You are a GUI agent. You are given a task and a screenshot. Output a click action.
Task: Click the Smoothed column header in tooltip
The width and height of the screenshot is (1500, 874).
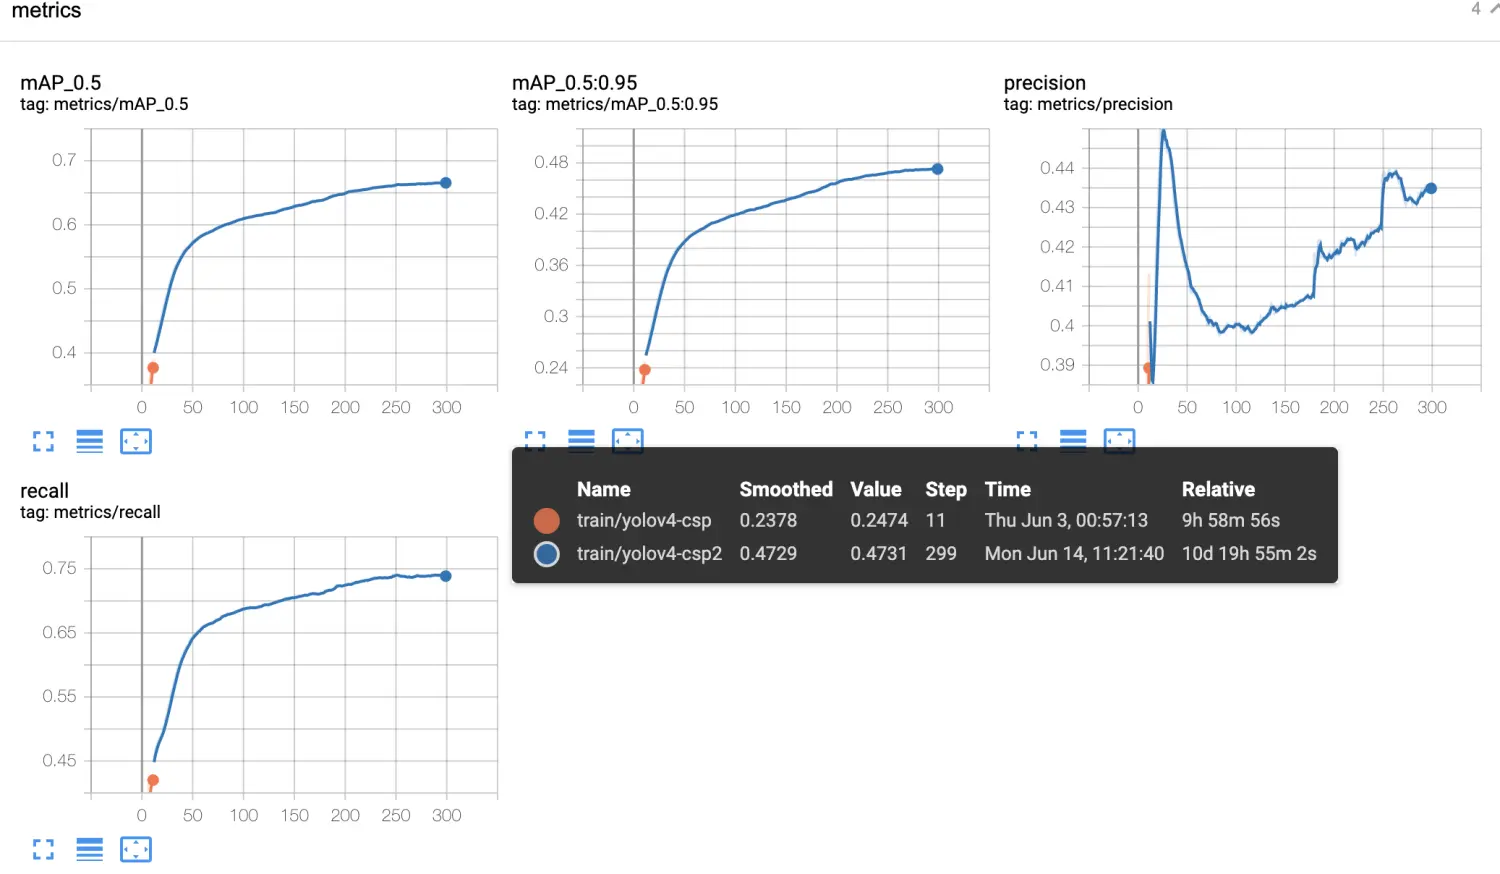click(x=786, y=489)
